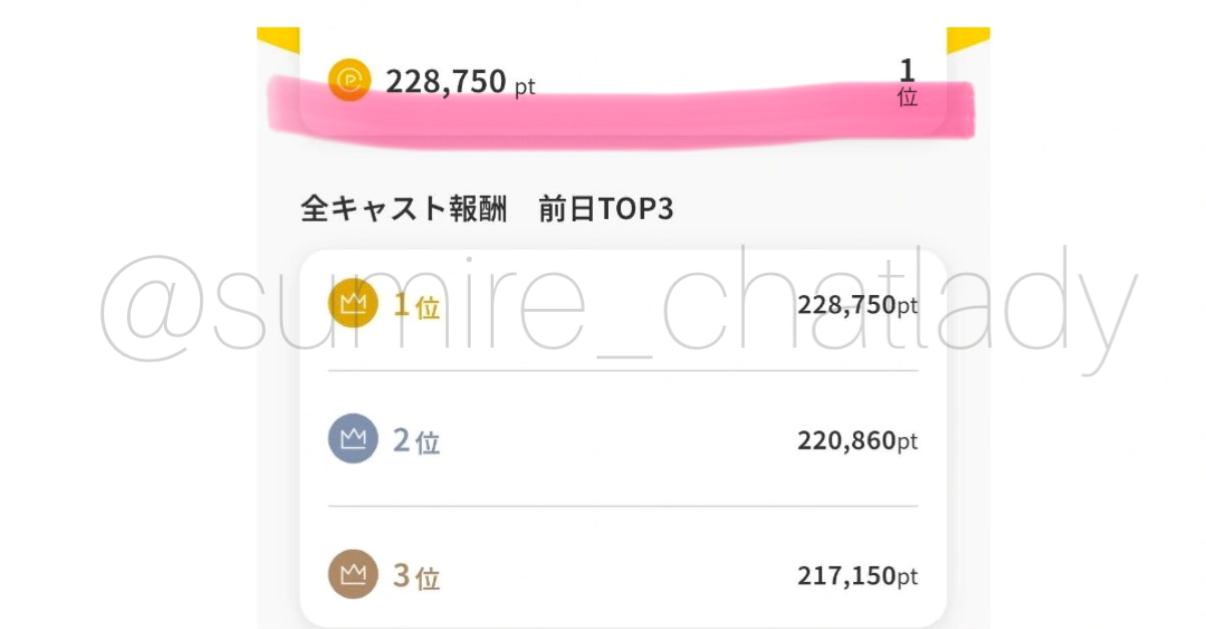The image size is (1206, 629).
Task: Click the 220,860pt second-place value
Action: point(857,440)
